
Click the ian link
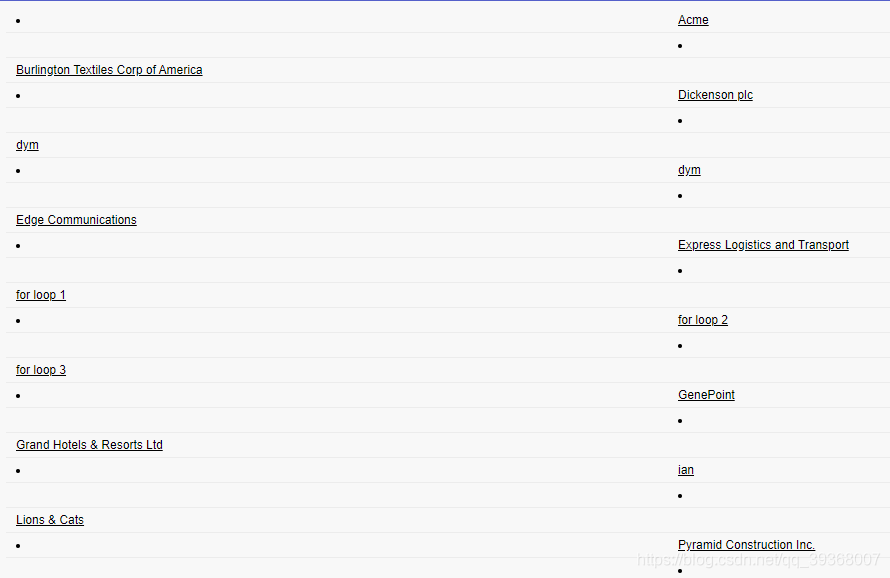point(686,469)
